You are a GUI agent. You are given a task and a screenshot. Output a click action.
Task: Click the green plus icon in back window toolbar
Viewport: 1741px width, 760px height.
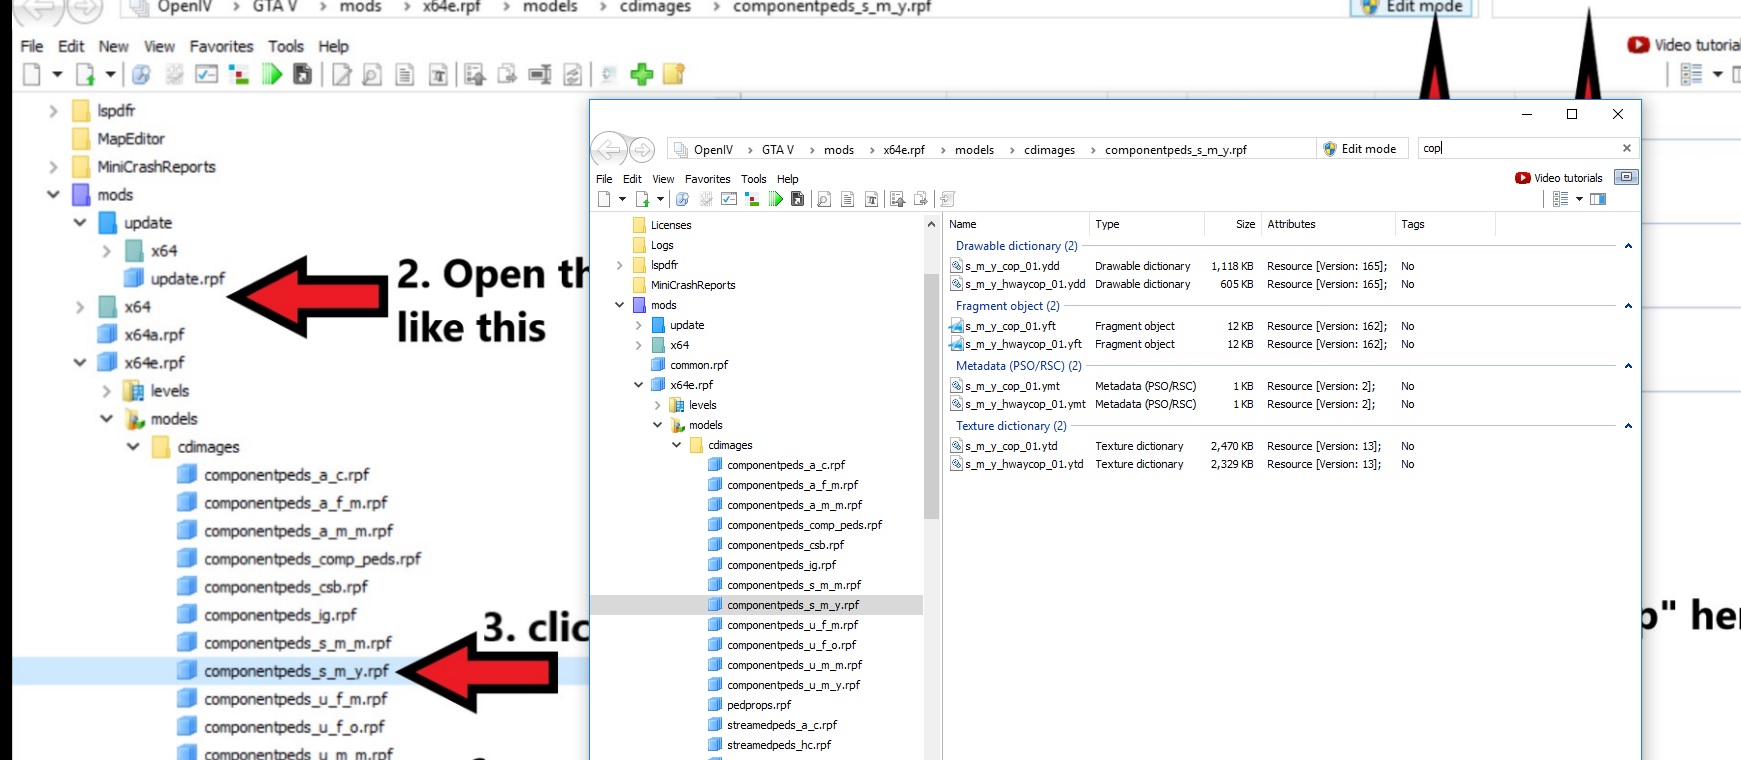pyautogui.click(x=642, y=74)
